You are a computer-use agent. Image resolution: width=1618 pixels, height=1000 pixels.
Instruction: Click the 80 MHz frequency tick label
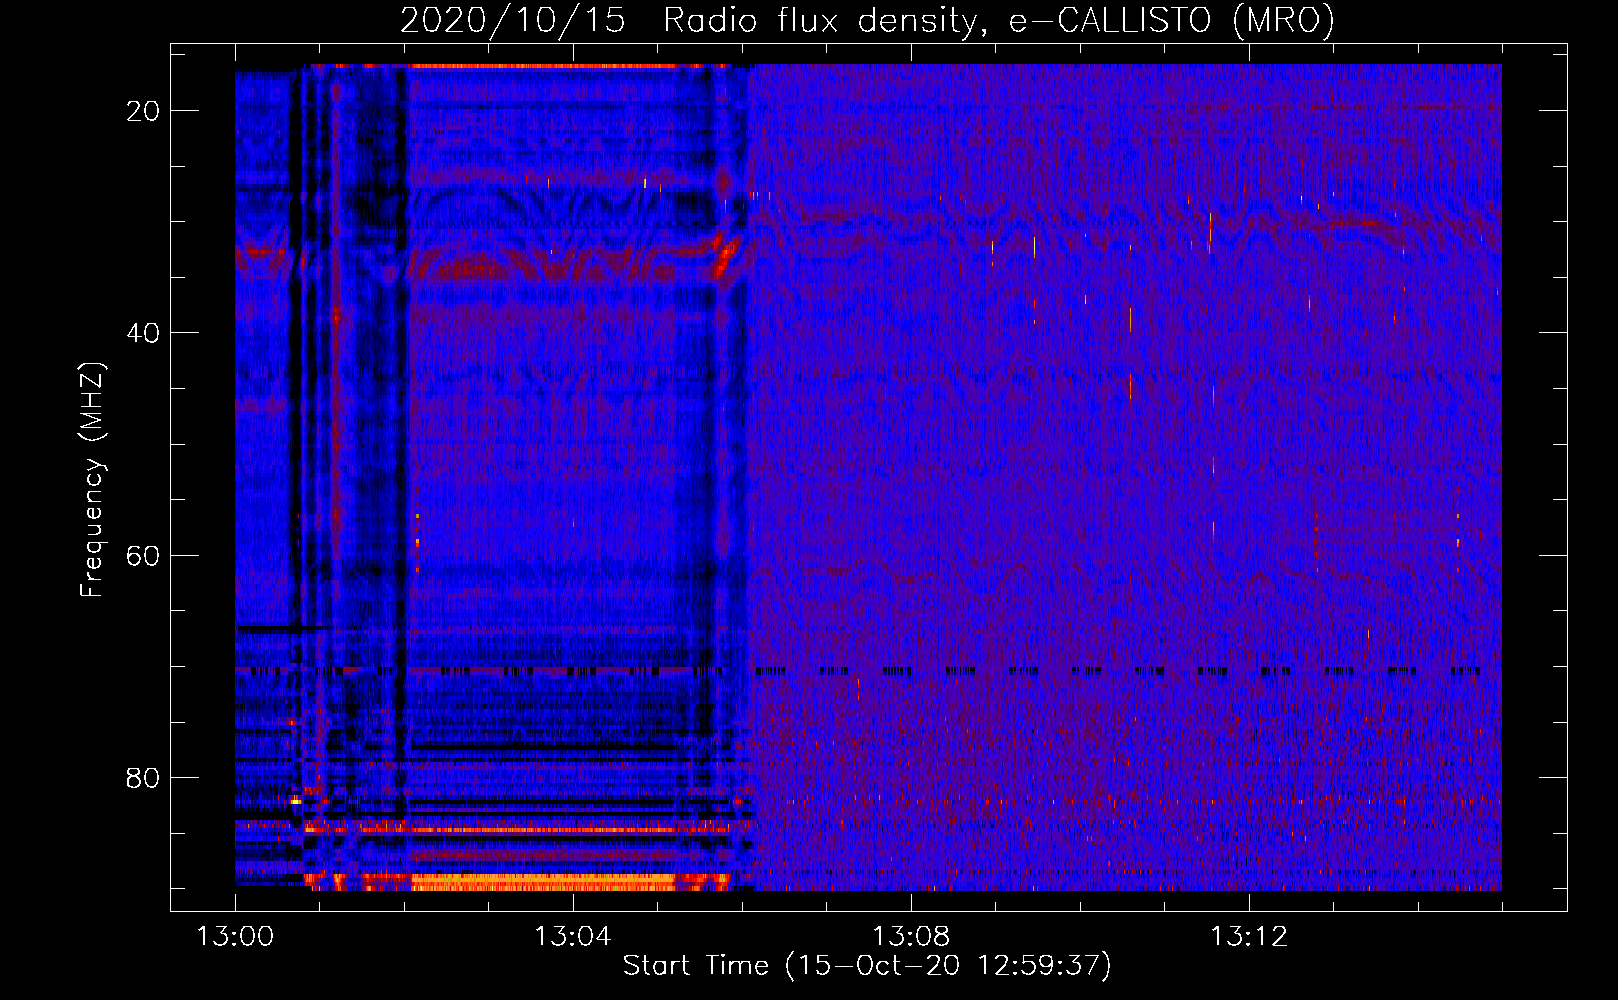(x=144, y=777)
